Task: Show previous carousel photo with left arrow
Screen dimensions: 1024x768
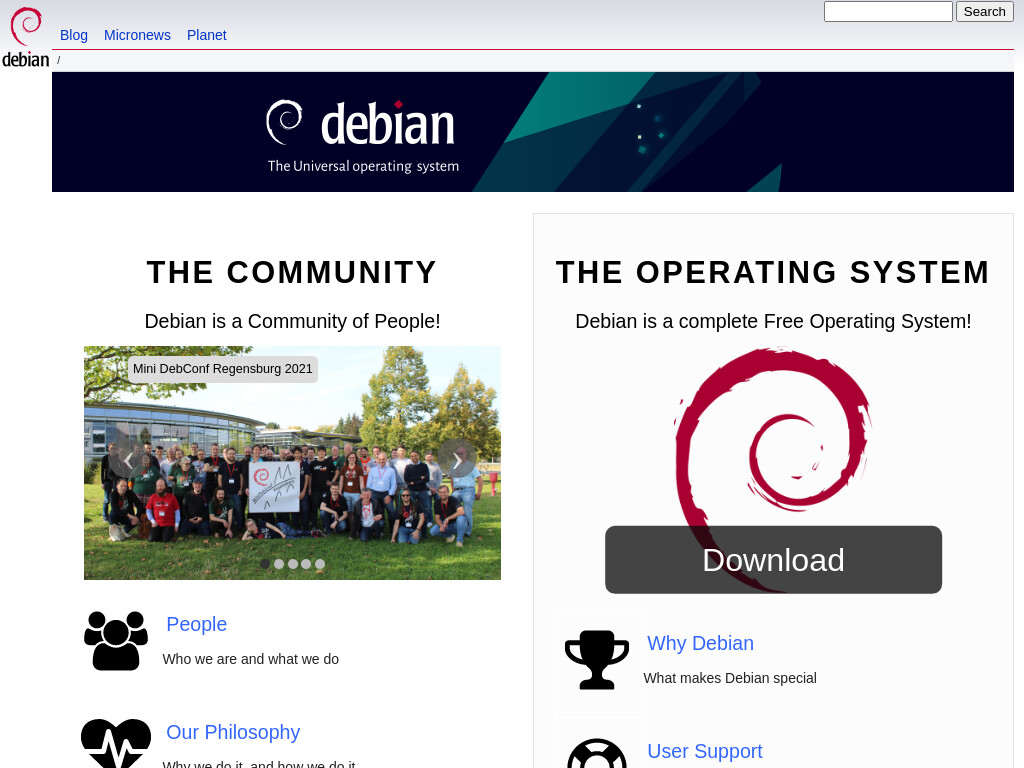Action: 128,460
